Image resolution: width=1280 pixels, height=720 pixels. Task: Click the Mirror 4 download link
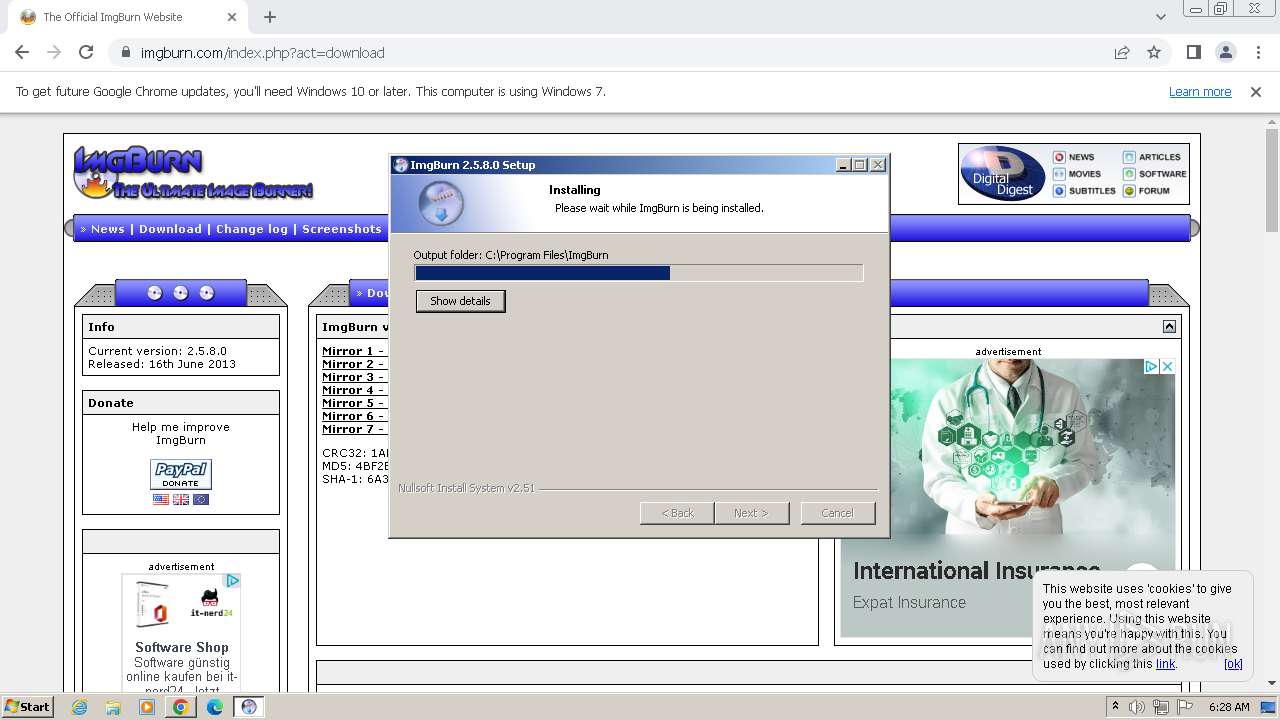tap(353, 390)
